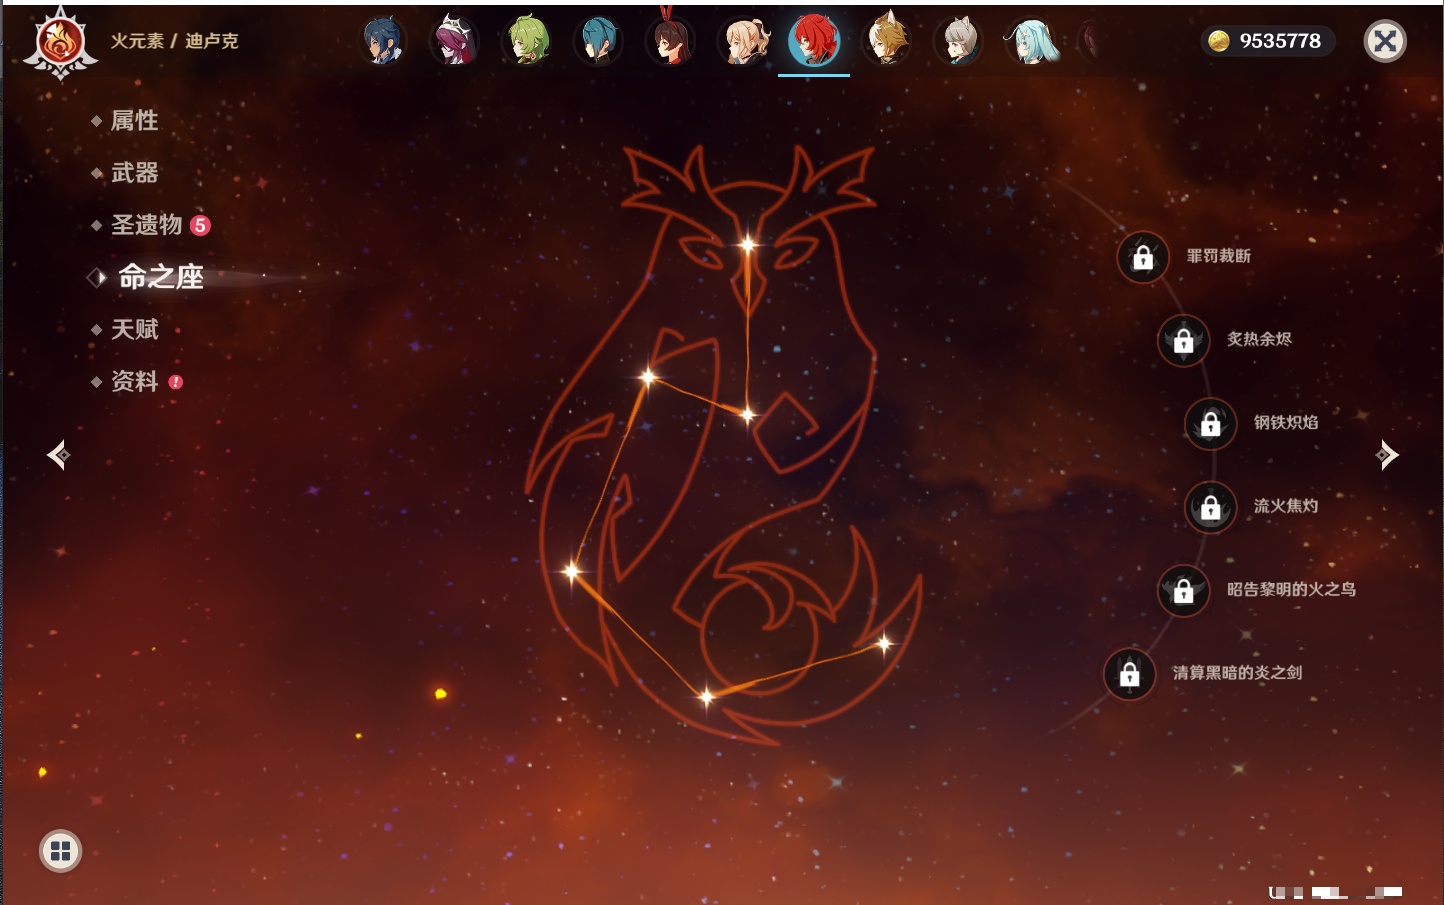Click the lock icon for 罪罚裁断
The image size is (1444, 905).
(x=1143, y=257)
